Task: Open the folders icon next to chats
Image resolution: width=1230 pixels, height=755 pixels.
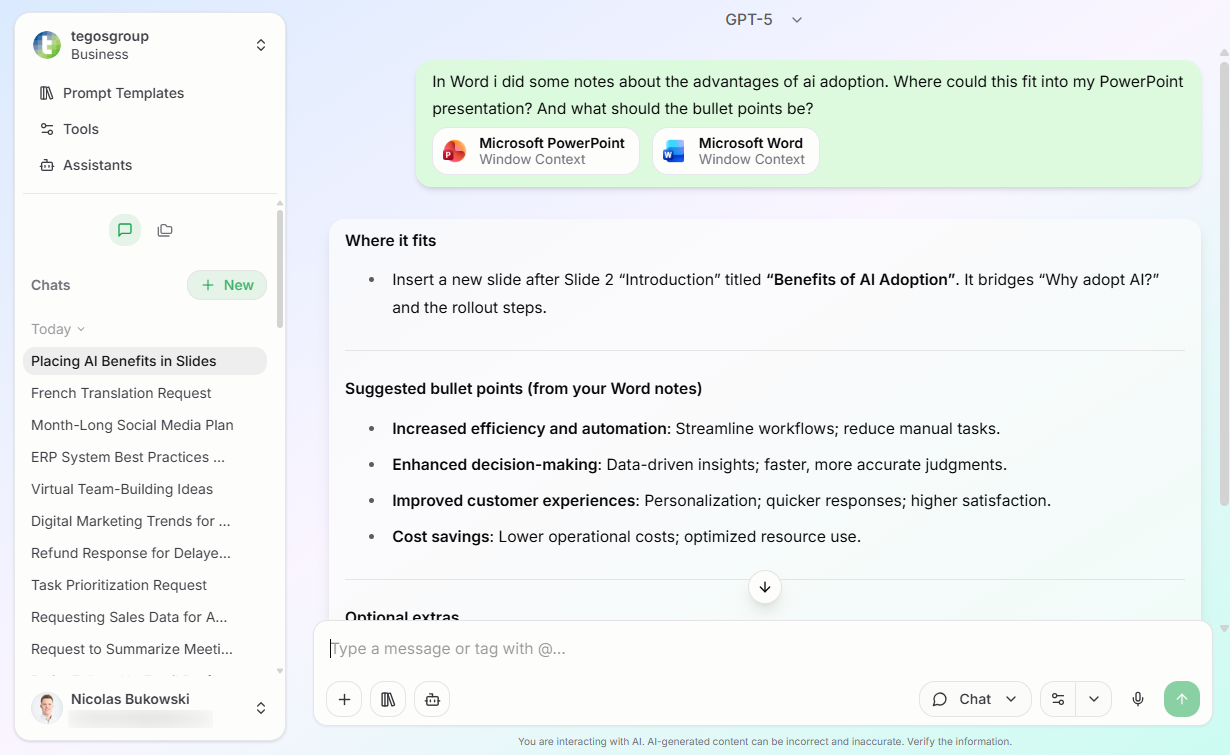Action: [164, 230]
